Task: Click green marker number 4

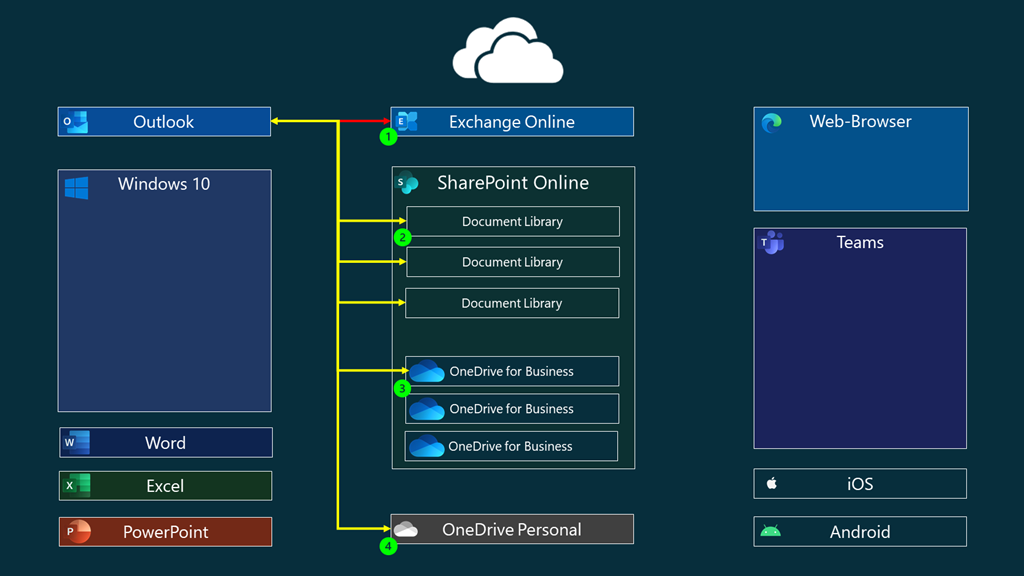Action: coord(388,546)
